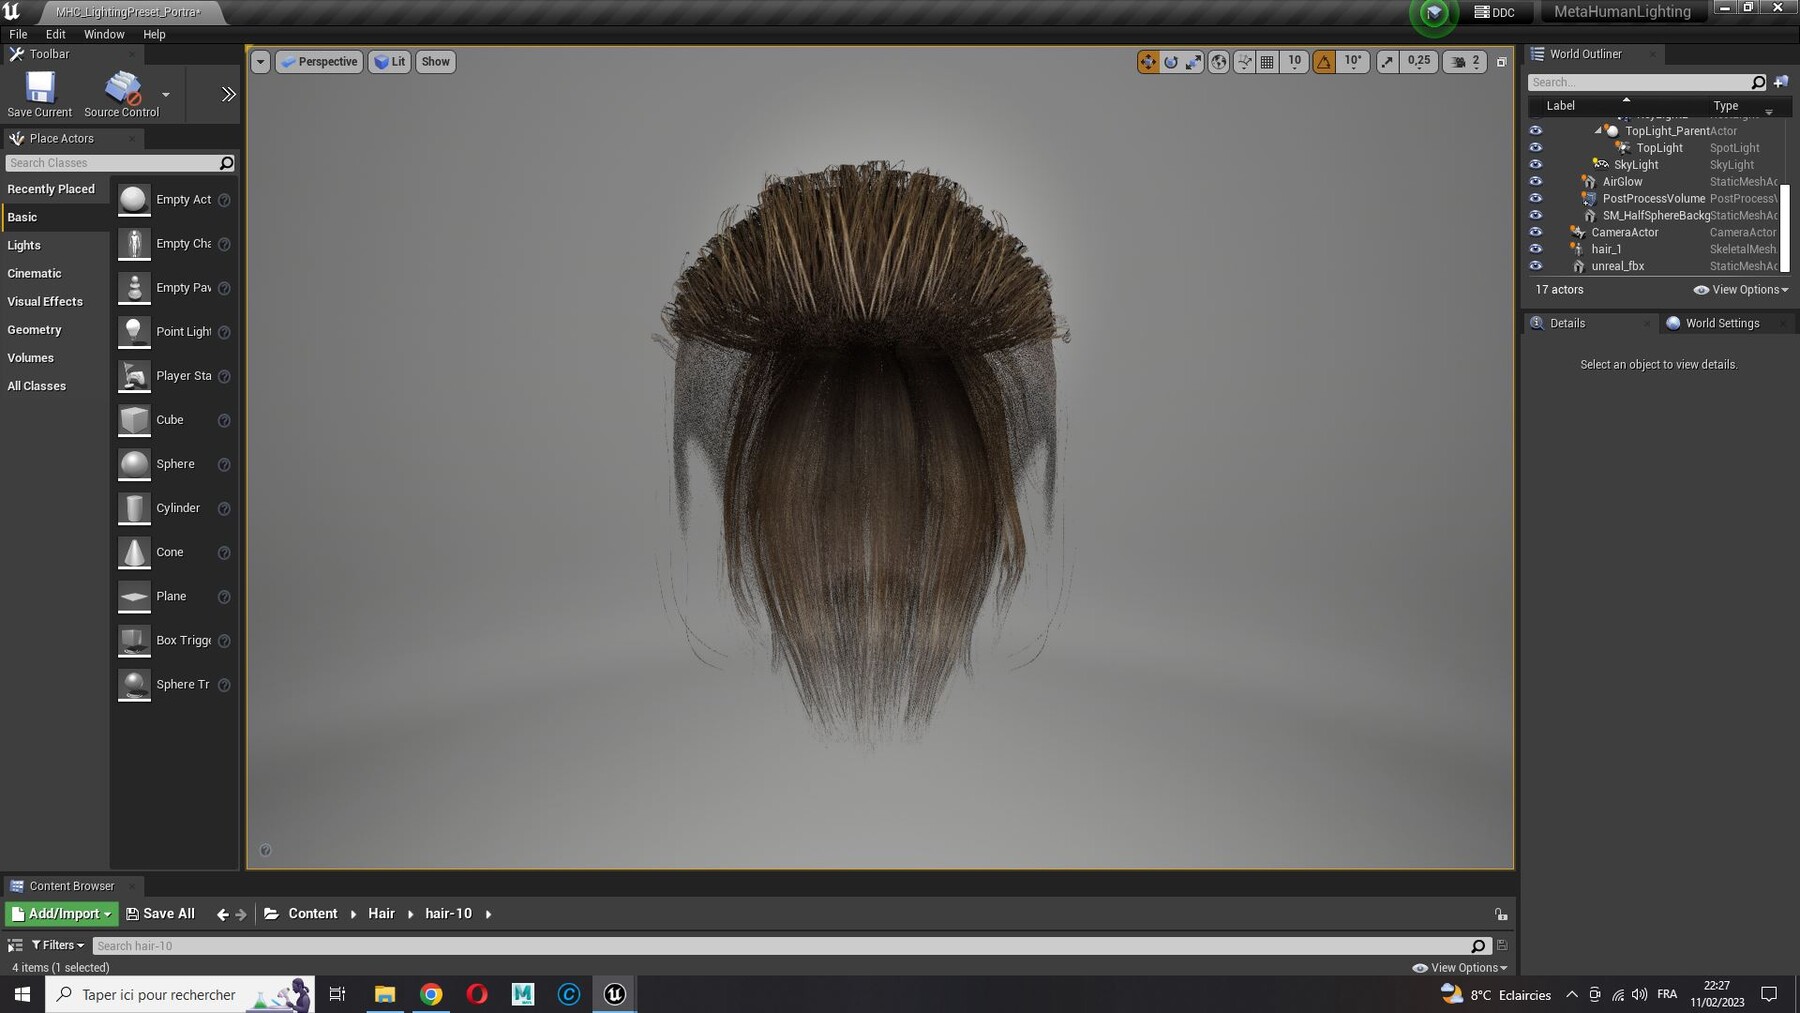Open World Outliner View Options
This screenshot has width=1800, height=1013.
click(x=1741, y=290)
